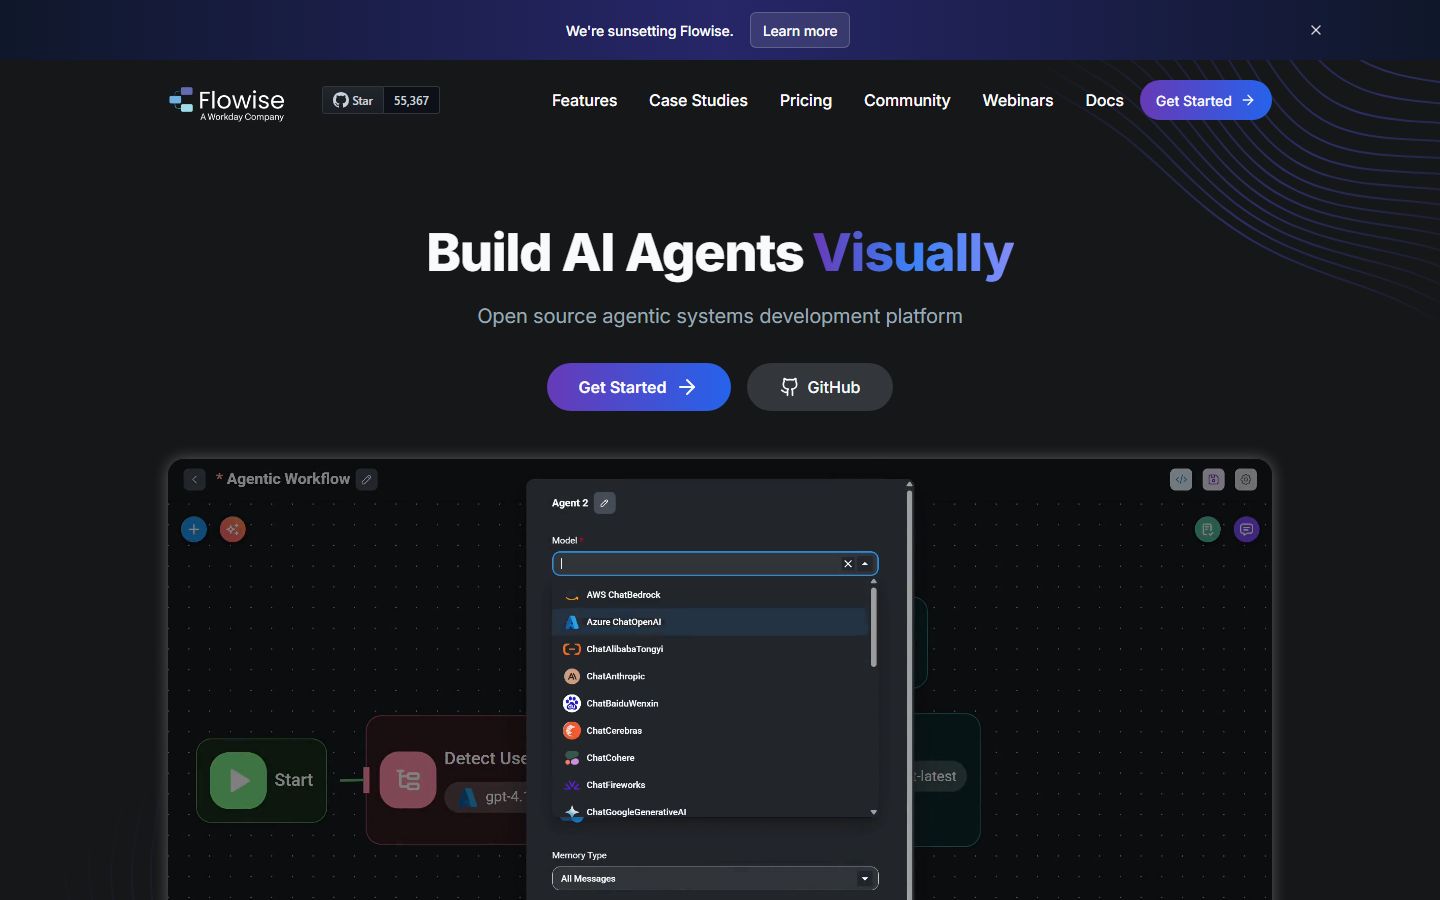
Task: Select ChatCohere from the model list
Action: [710, 758]
